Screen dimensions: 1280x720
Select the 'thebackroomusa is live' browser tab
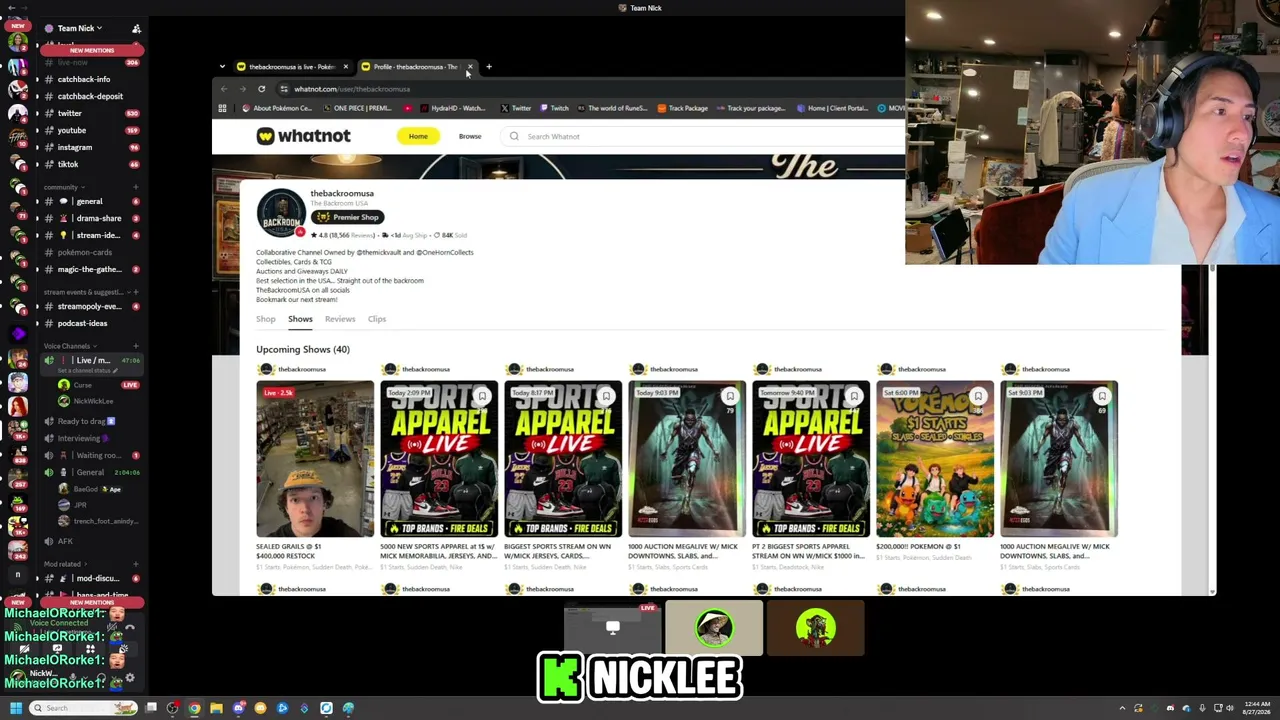click(x=292, y=67)
